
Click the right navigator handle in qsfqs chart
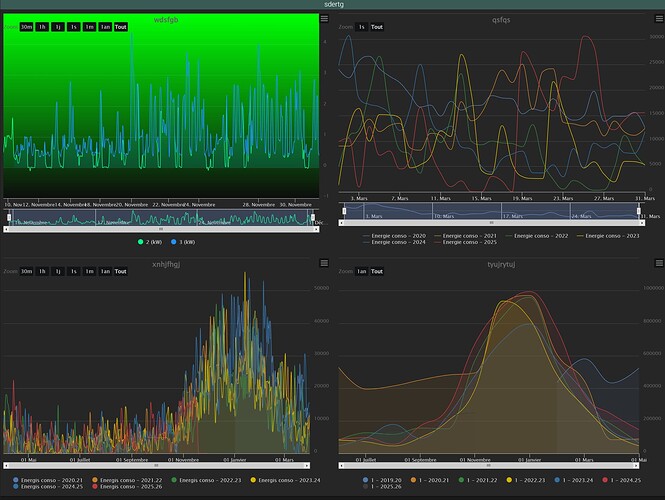pos(640,210)
